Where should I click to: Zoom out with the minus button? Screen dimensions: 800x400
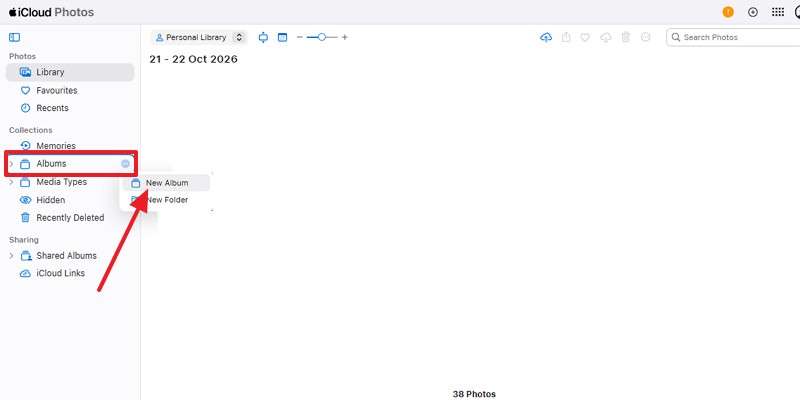(x=300, y=37)
